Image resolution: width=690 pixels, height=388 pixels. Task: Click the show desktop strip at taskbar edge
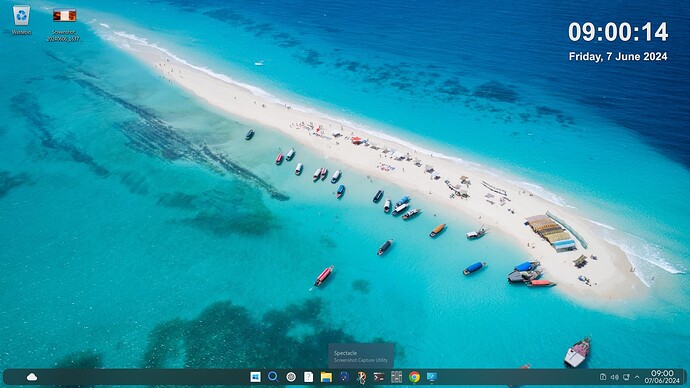(684, 377)
